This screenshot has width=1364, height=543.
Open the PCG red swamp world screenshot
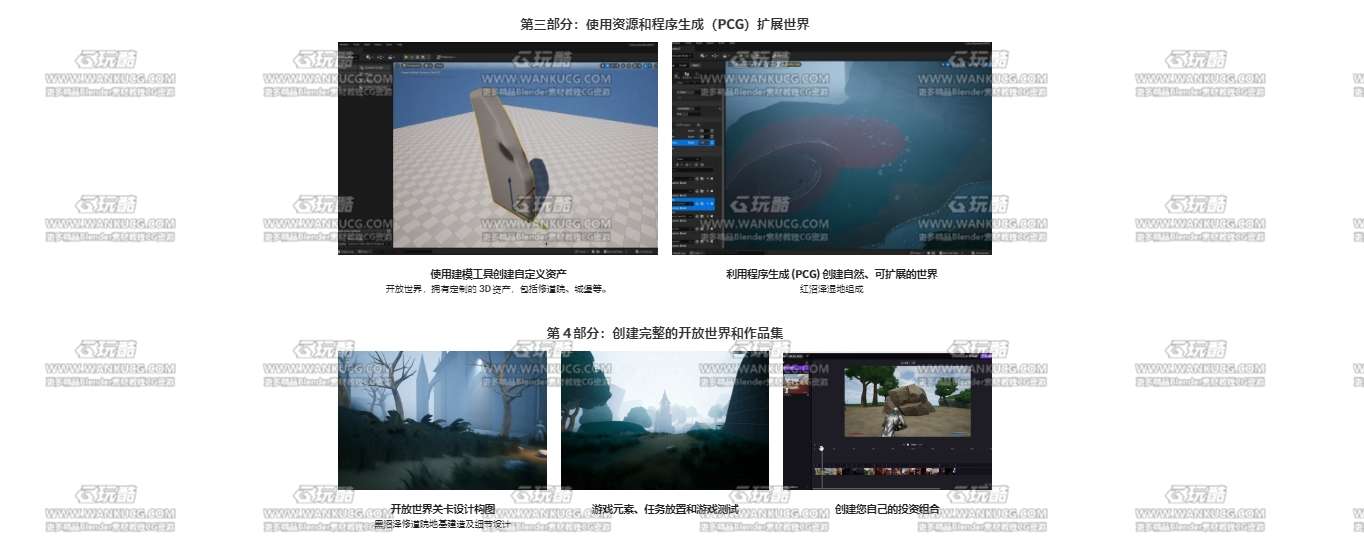point(832,148)
